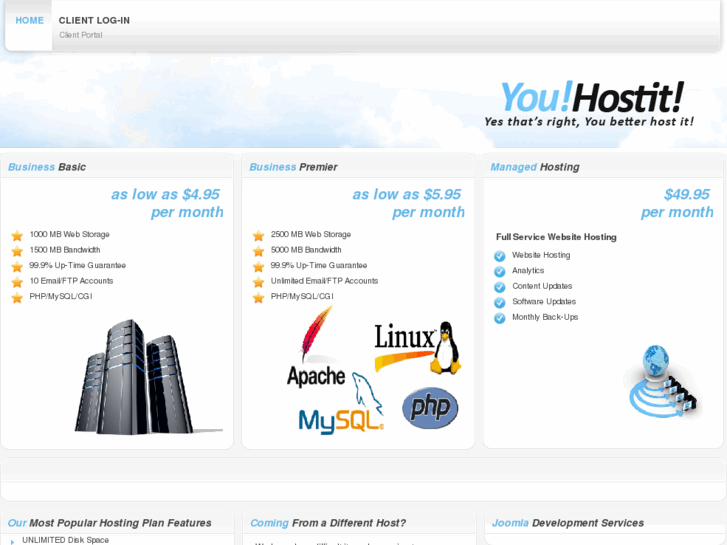Screen dimensions: 727x545
Task: Click the globe network image
Action: pyautogui.click(x=663, y=381)
